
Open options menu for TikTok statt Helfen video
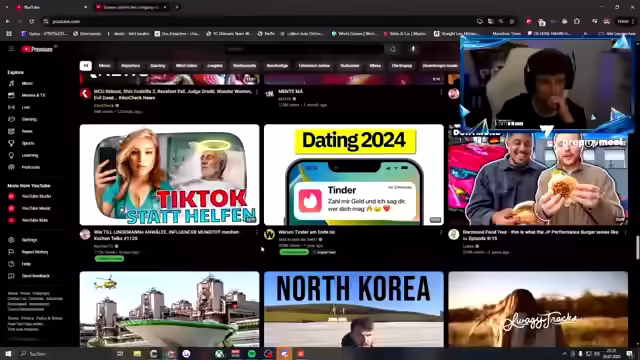point(257,232)
